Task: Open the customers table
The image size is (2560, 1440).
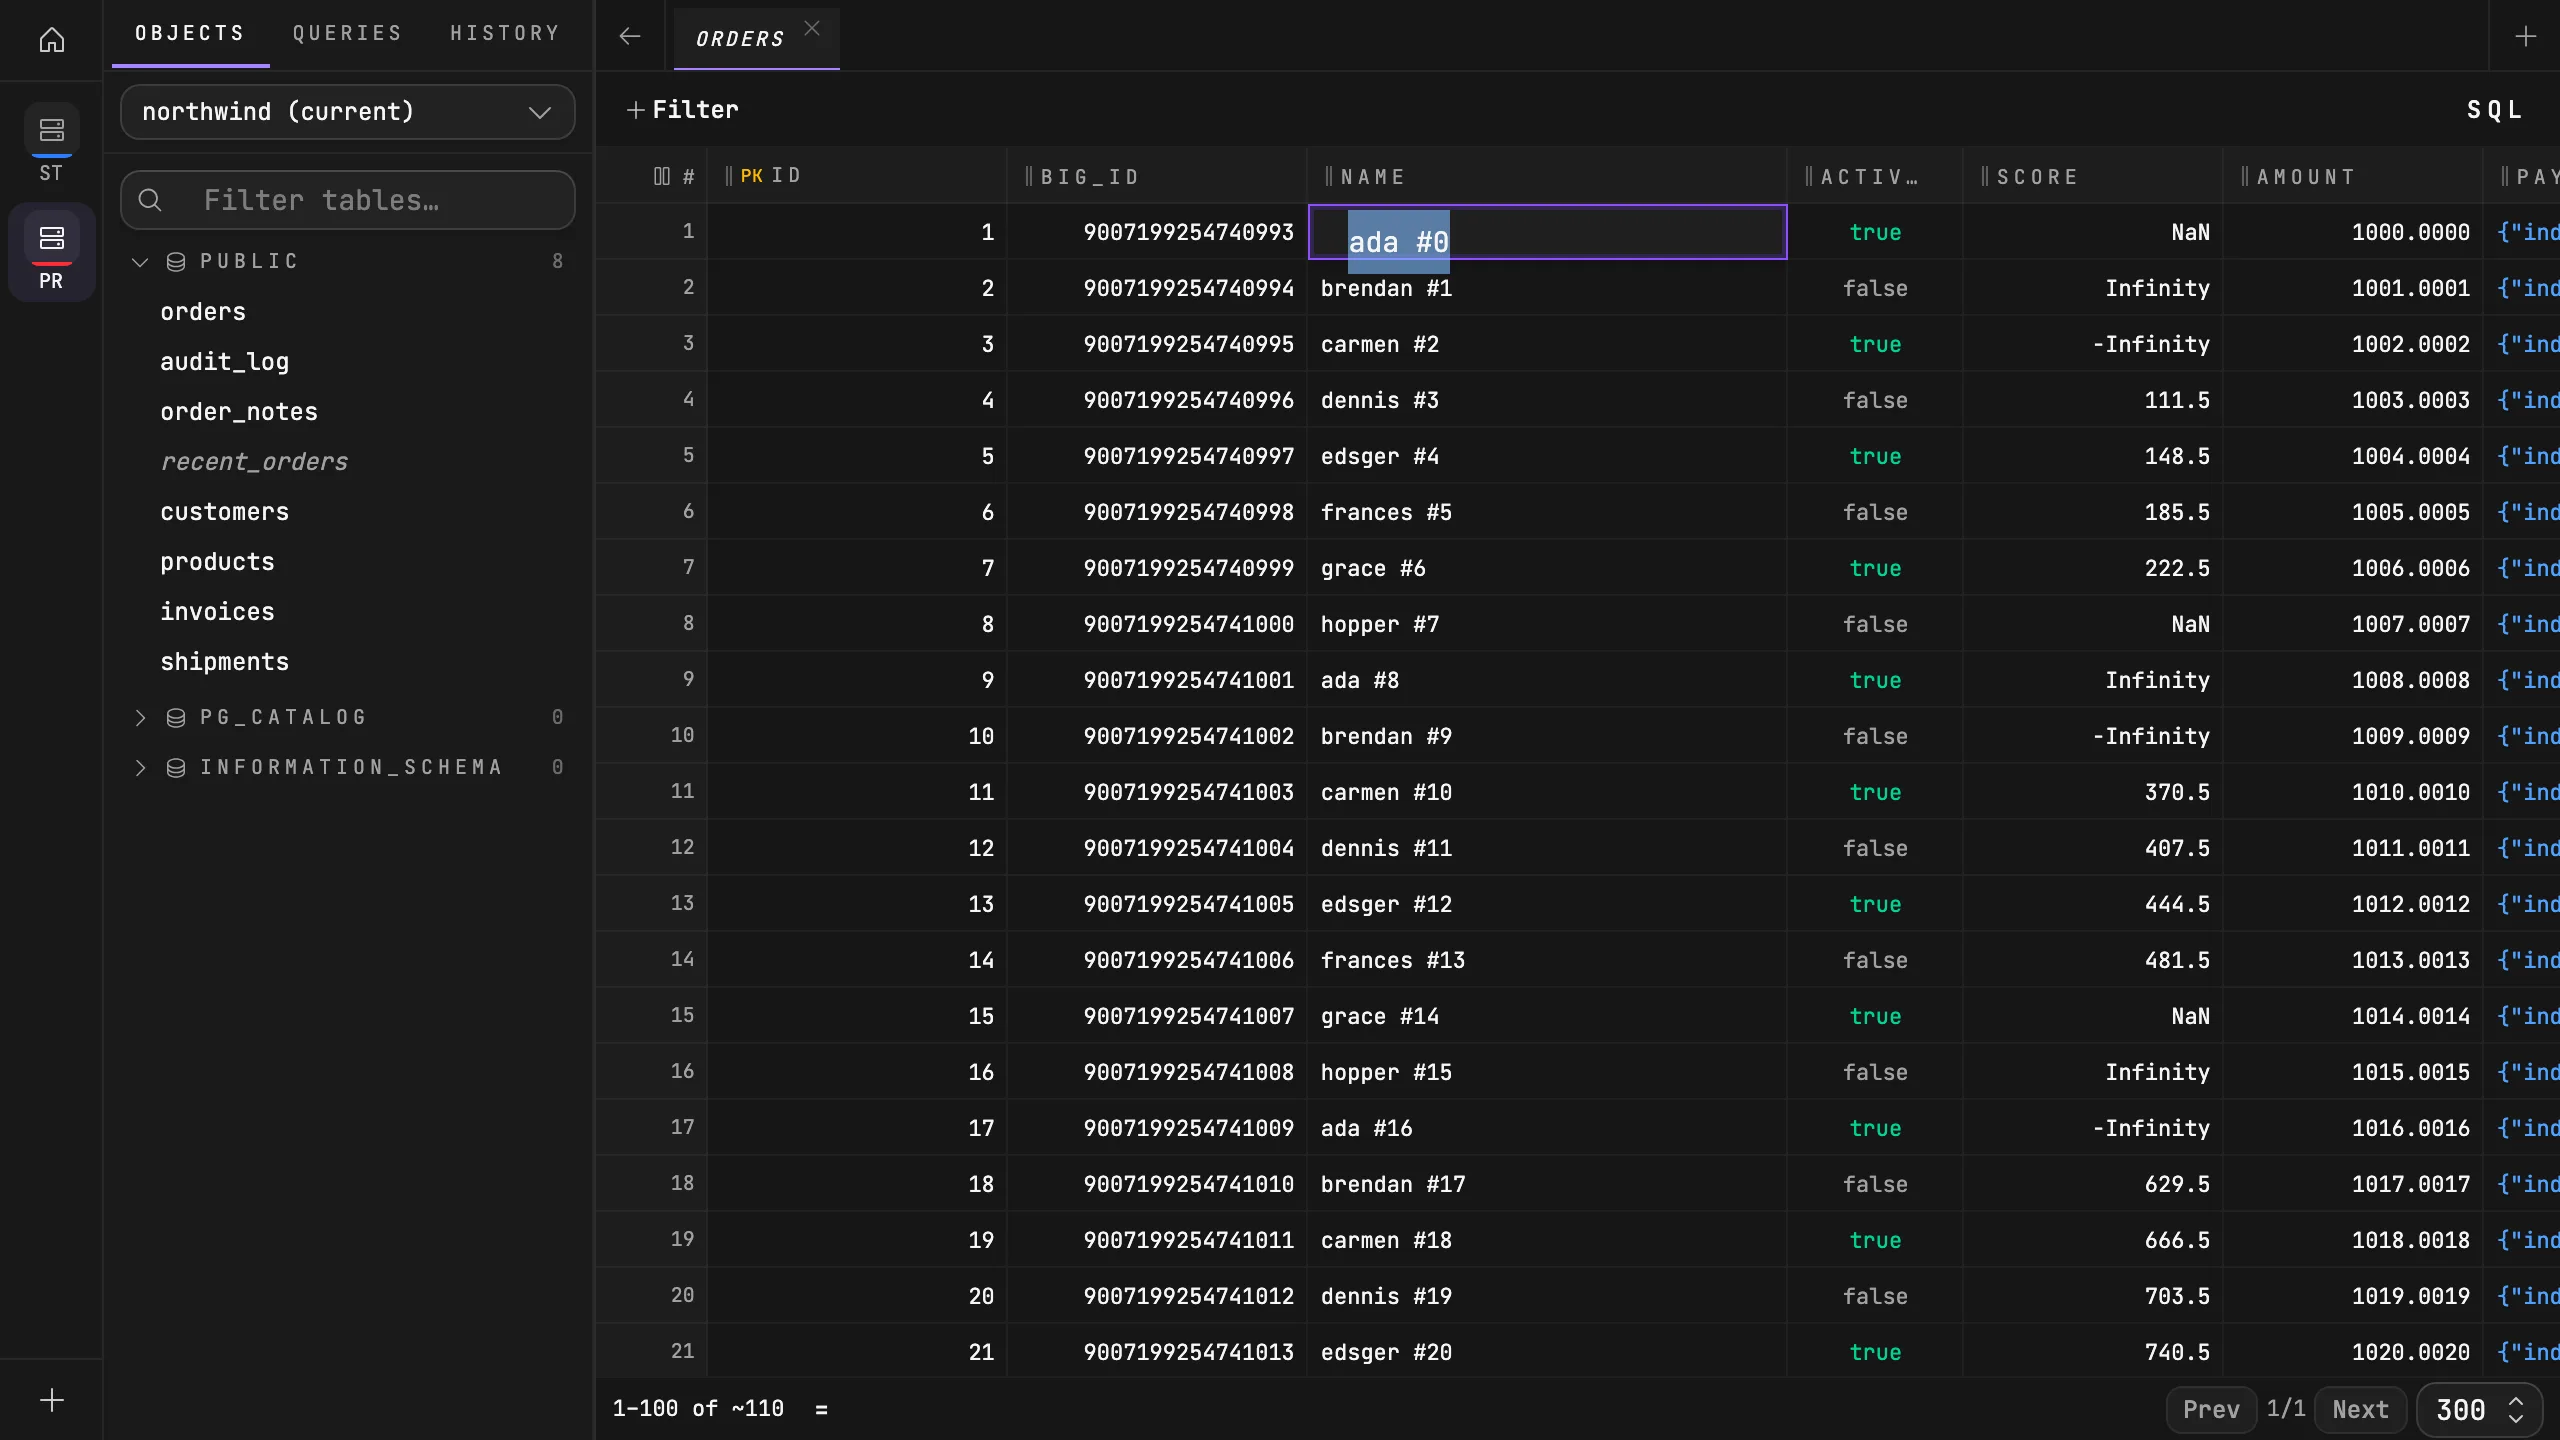Action: click(225, 512)
